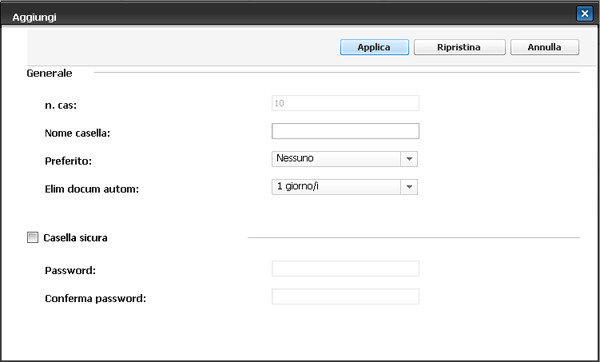Viewport: 600px width, 362px height.
Task: Expand the Elim docum autom dropdown arrow
Action: click(409, 187)
